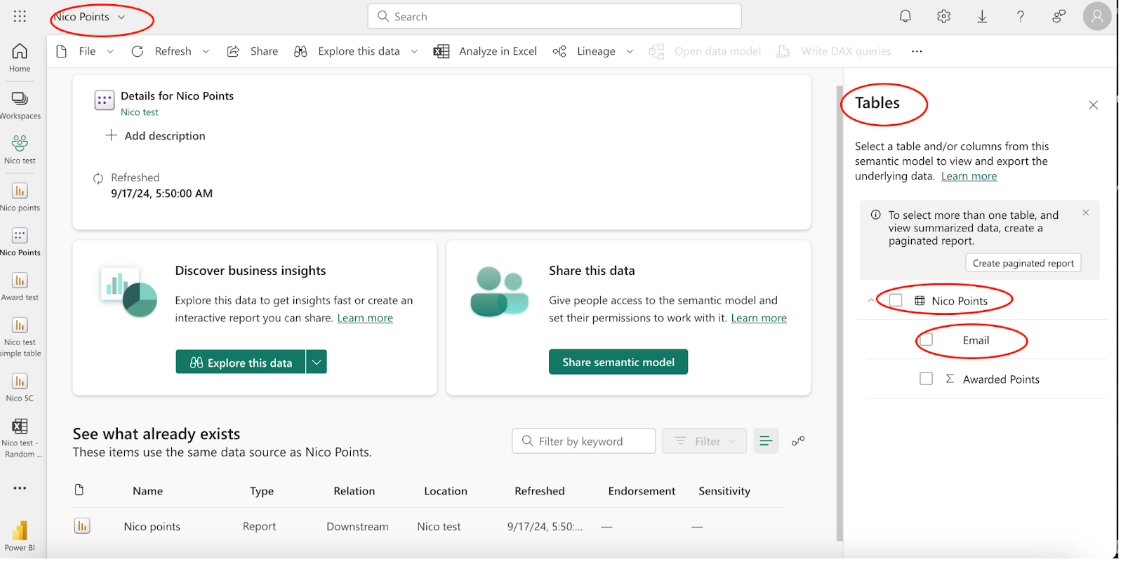Open the Nico Points title dropdown
Viewport: 1122px width, 563px height.
click(x=121, y=17)
